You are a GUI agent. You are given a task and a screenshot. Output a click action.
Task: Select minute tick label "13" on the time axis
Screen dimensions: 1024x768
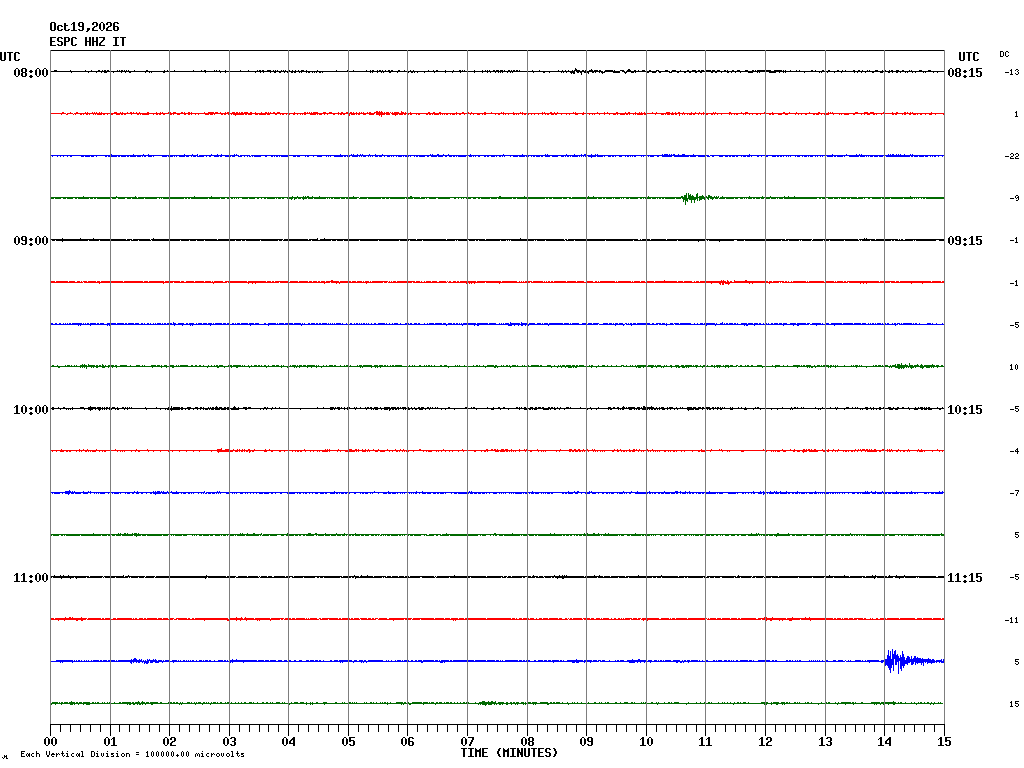[825, 742]
